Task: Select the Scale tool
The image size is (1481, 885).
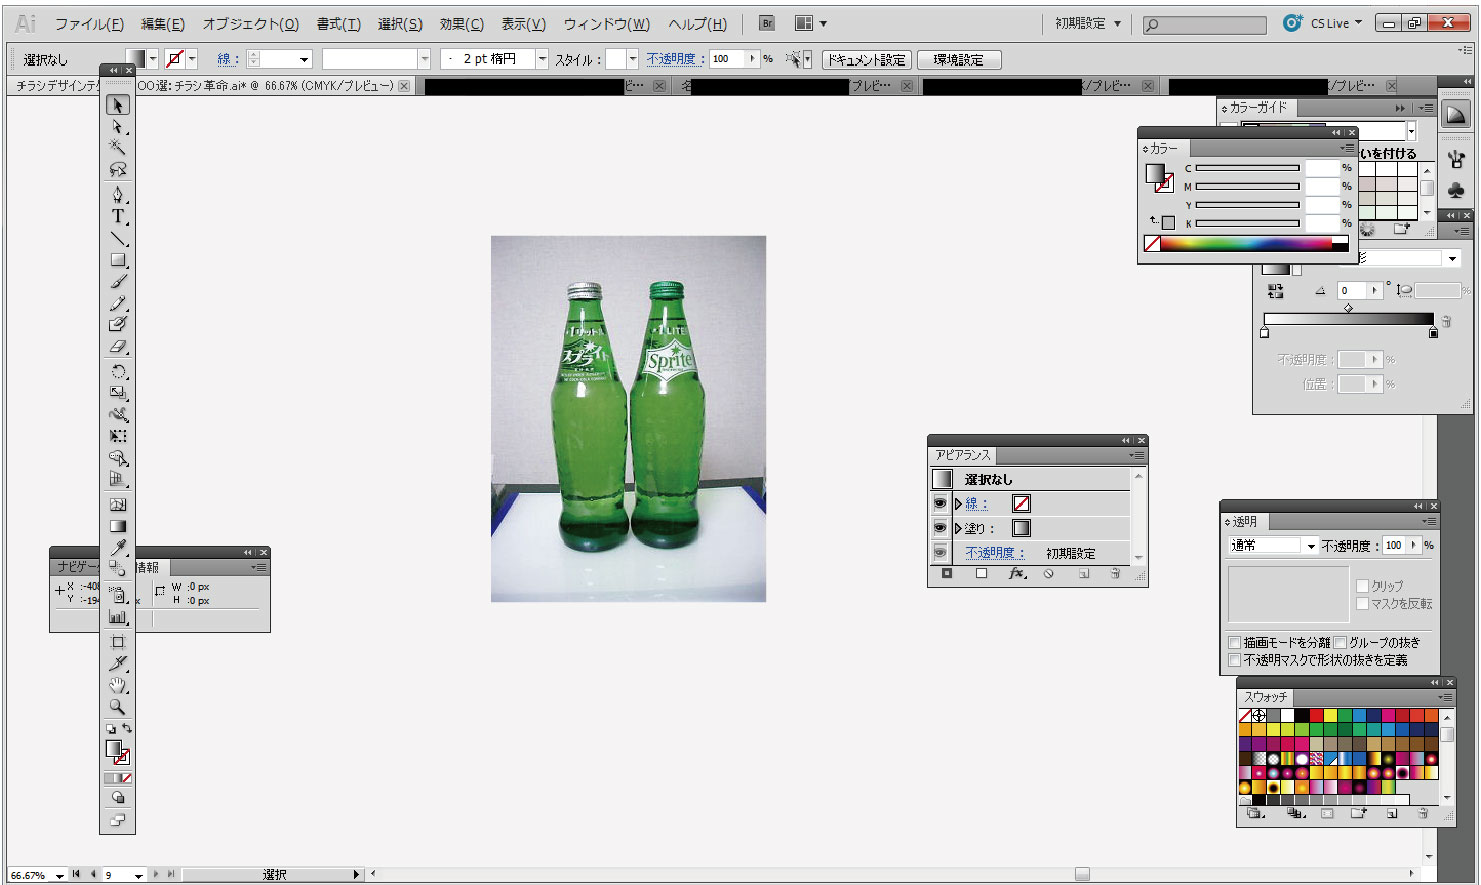Action: pyautogui.click(x=117, y=393)
